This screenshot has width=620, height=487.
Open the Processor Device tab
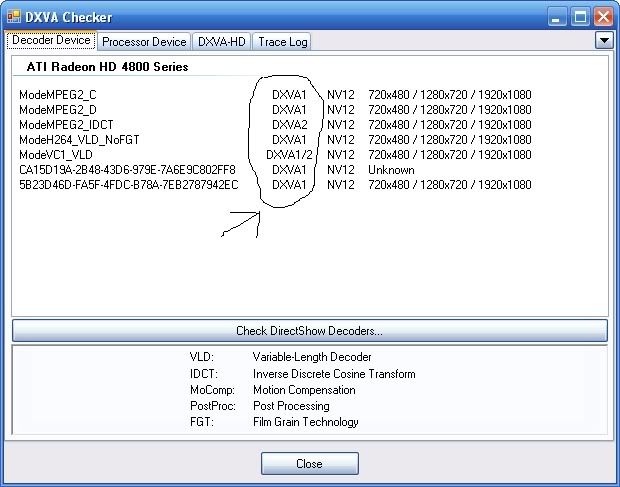144,42
